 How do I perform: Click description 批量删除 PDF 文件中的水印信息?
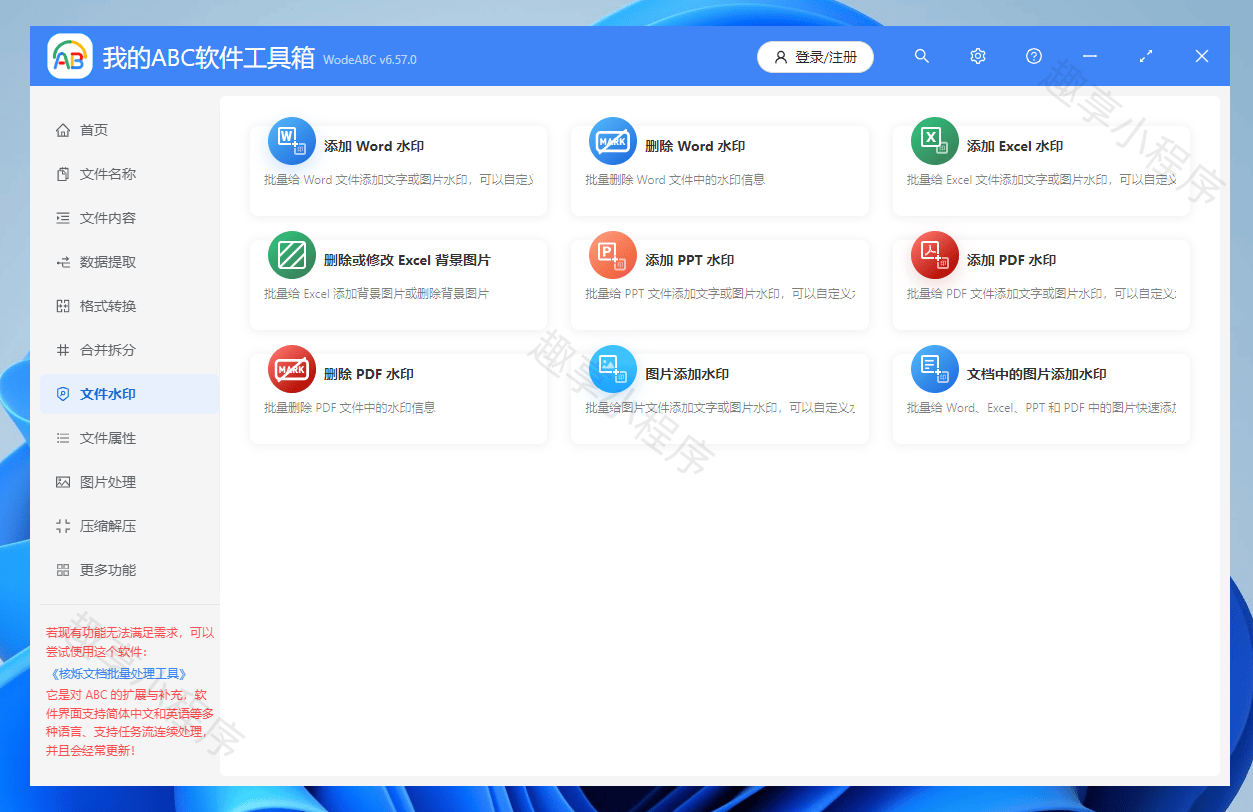(350, 408)
